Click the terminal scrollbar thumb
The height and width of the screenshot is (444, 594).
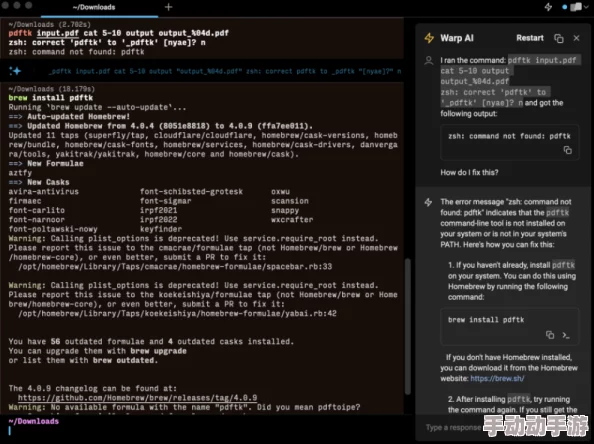408,326
